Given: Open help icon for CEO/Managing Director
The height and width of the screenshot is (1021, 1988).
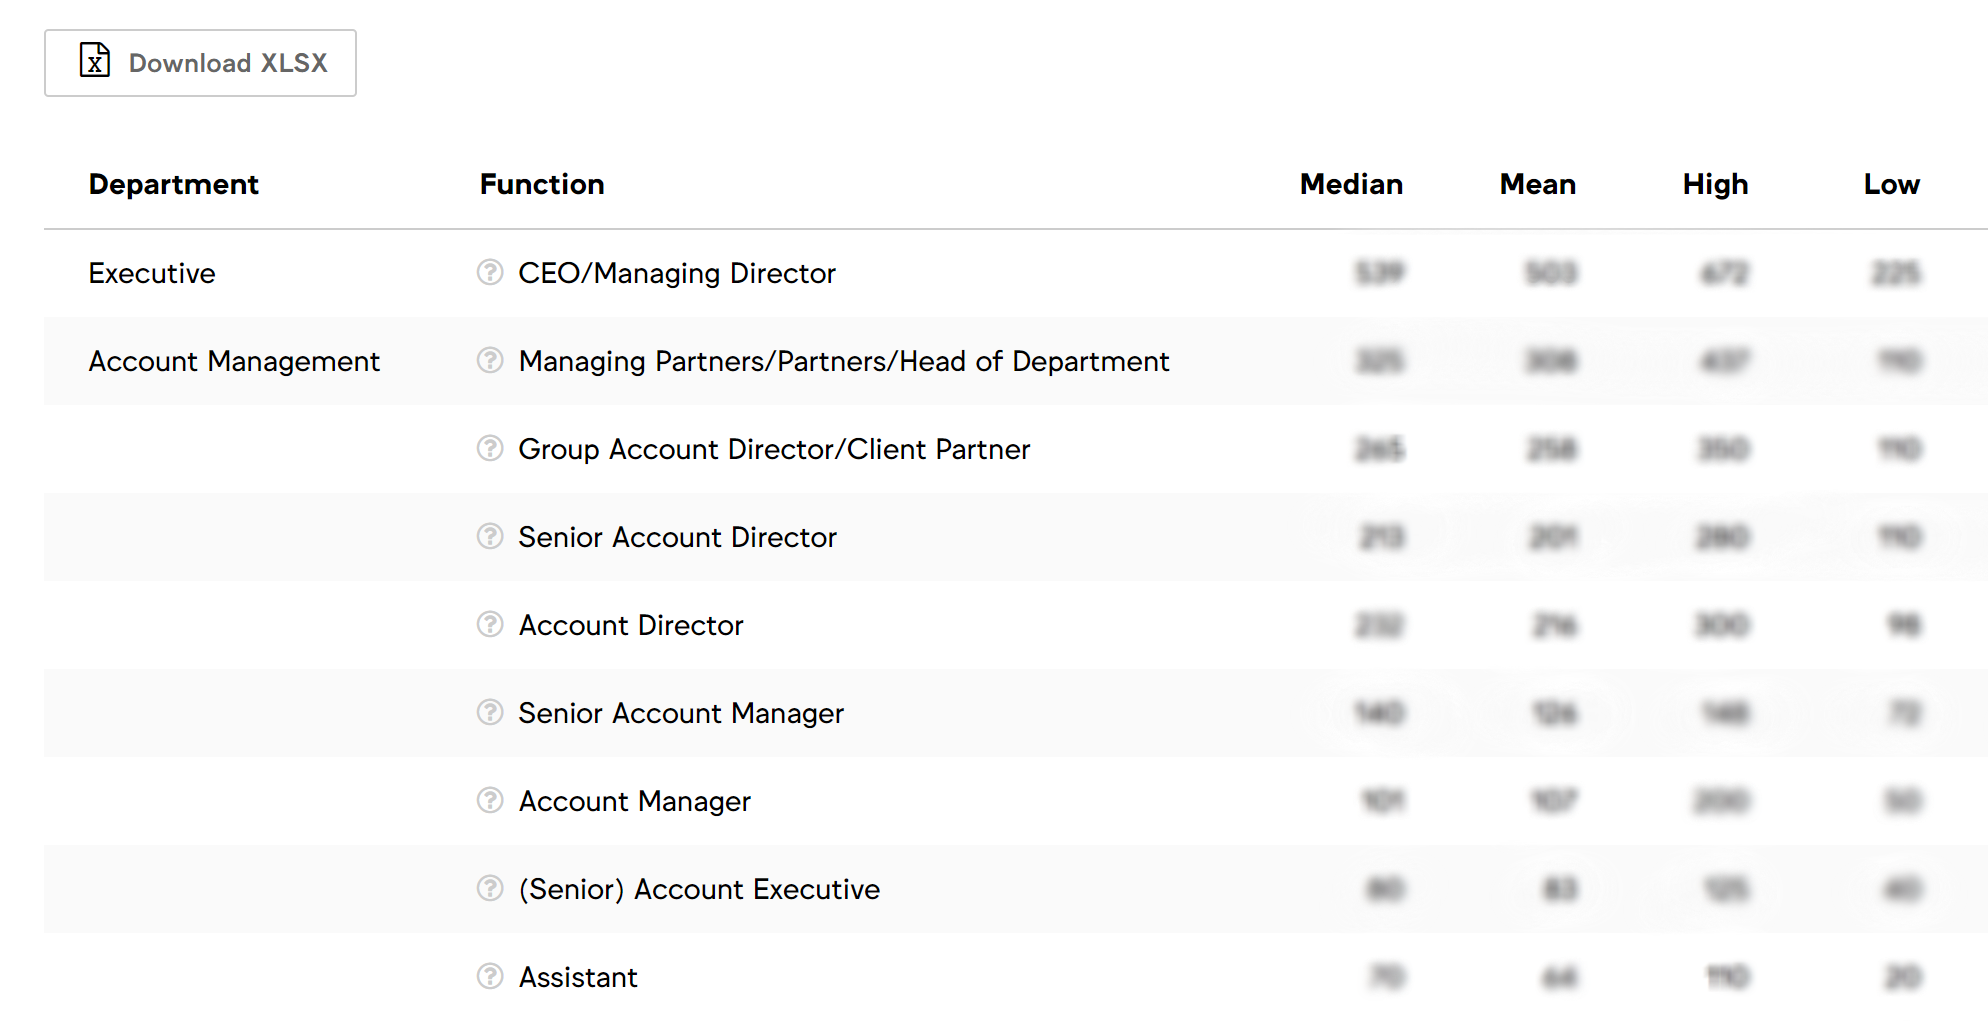Looking at the screenshot, I should [490, 272].
